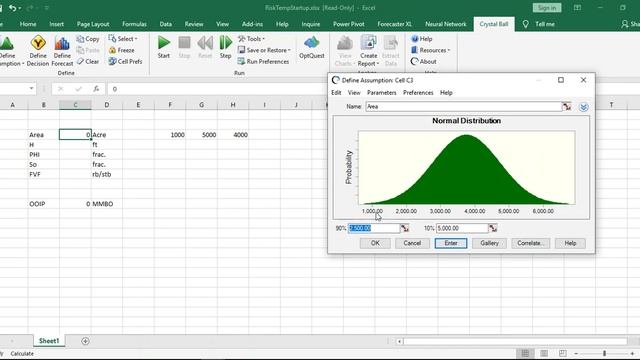Switch to Page Layout view in status bar

[x=544, y=353]
